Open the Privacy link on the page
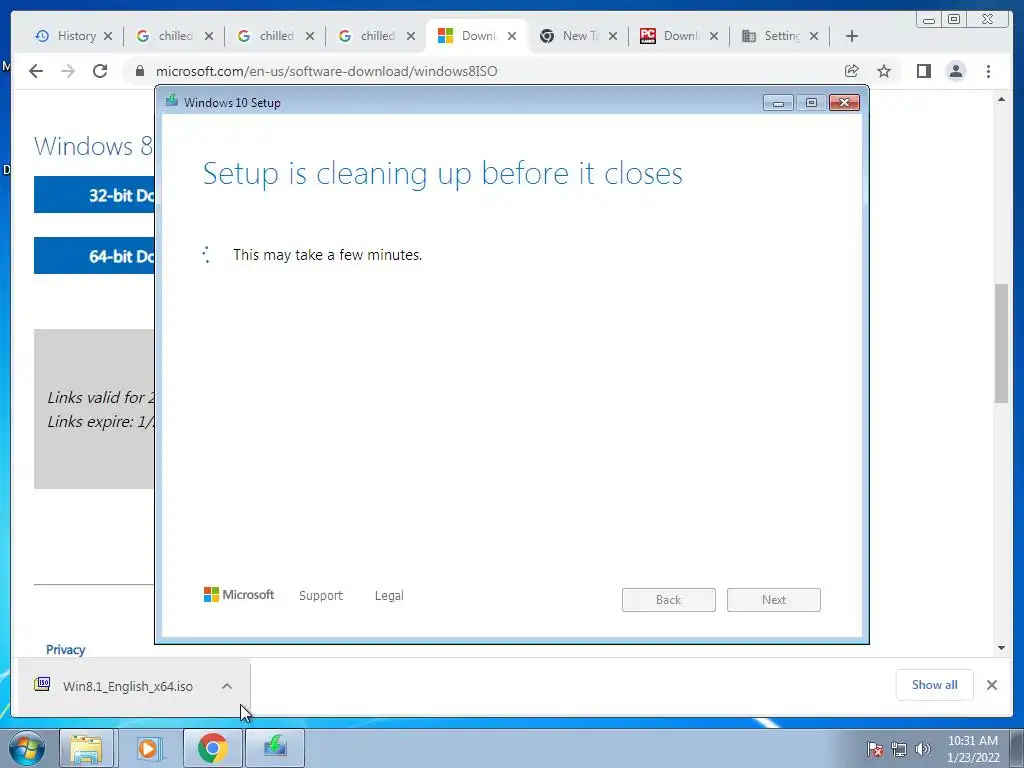The width and height of the screenshot is (1024, 768). tap(65, 650)
